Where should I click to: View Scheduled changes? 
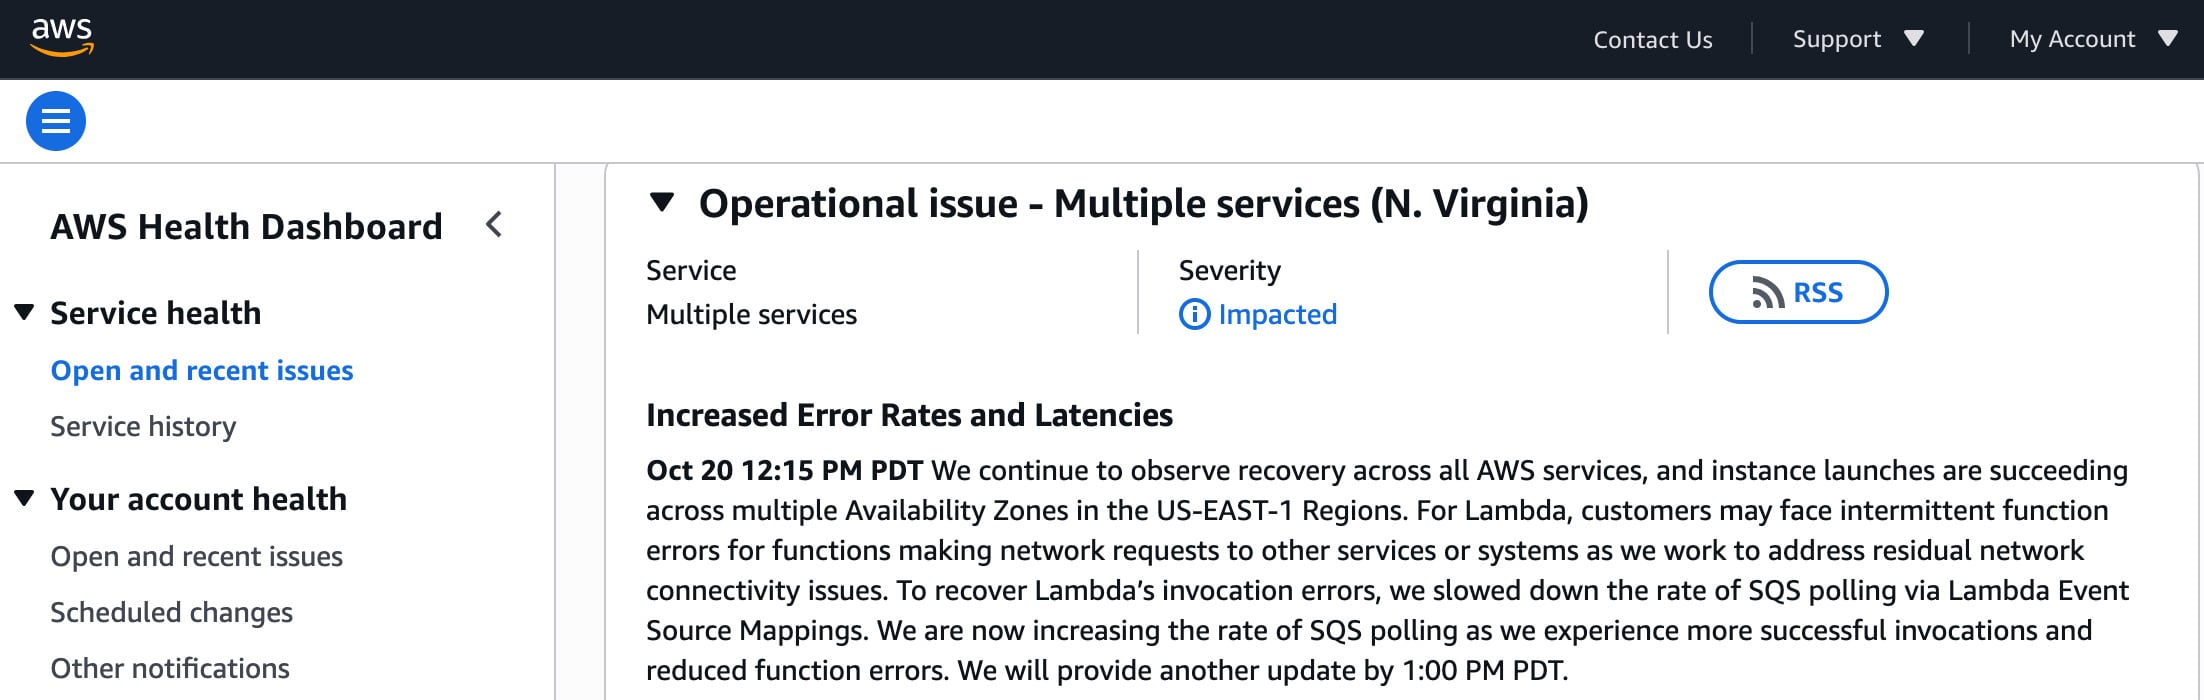(x=171, y=613)
